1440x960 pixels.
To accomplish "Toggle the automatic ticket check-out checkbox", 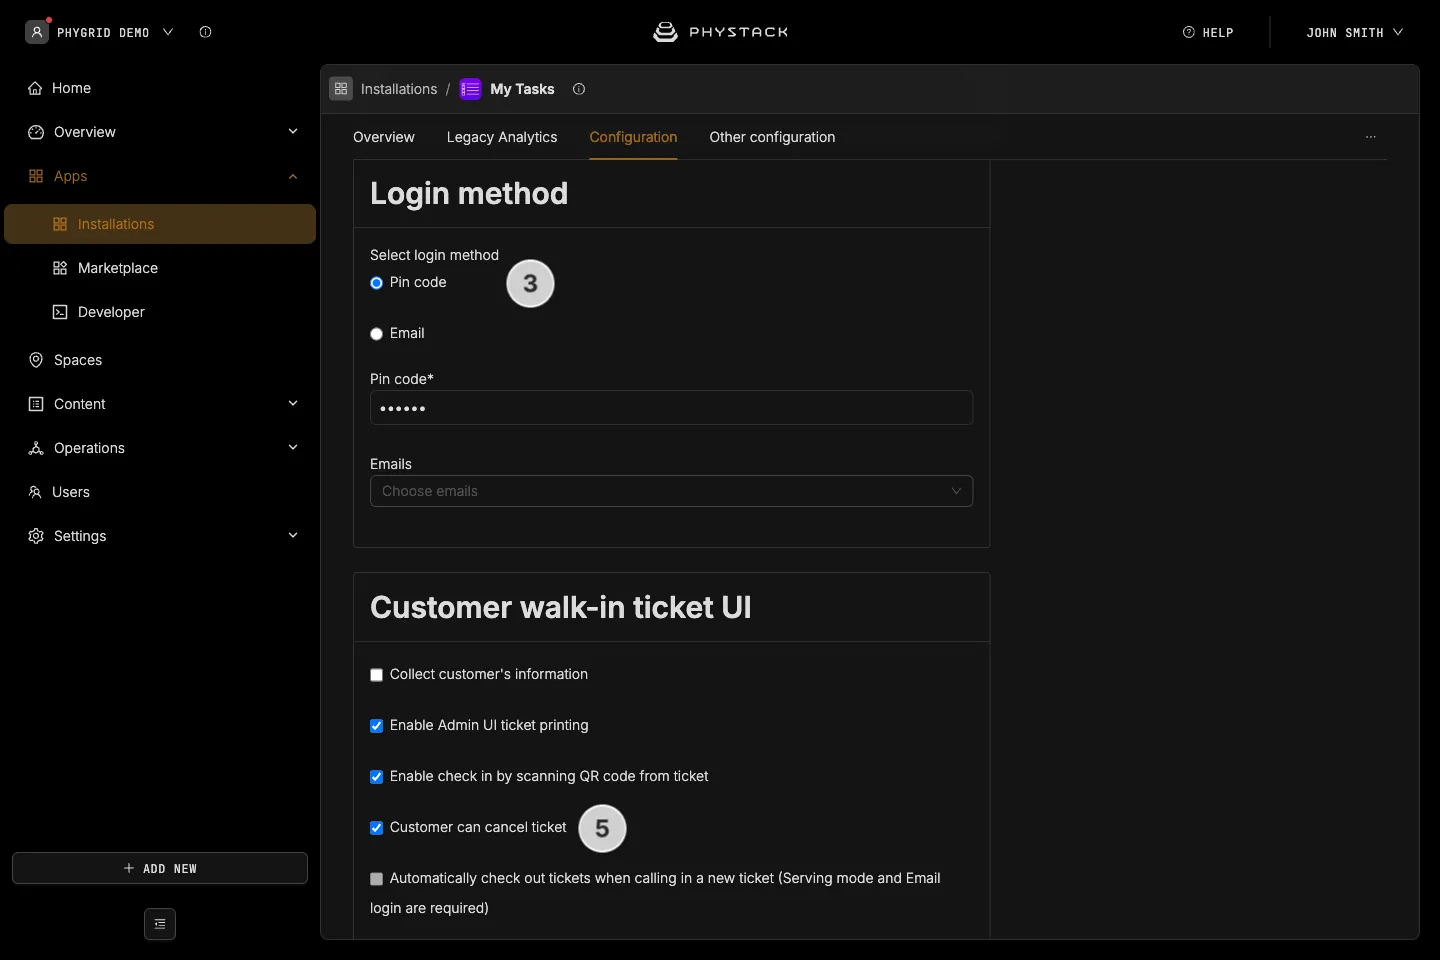I will (377, 879).
